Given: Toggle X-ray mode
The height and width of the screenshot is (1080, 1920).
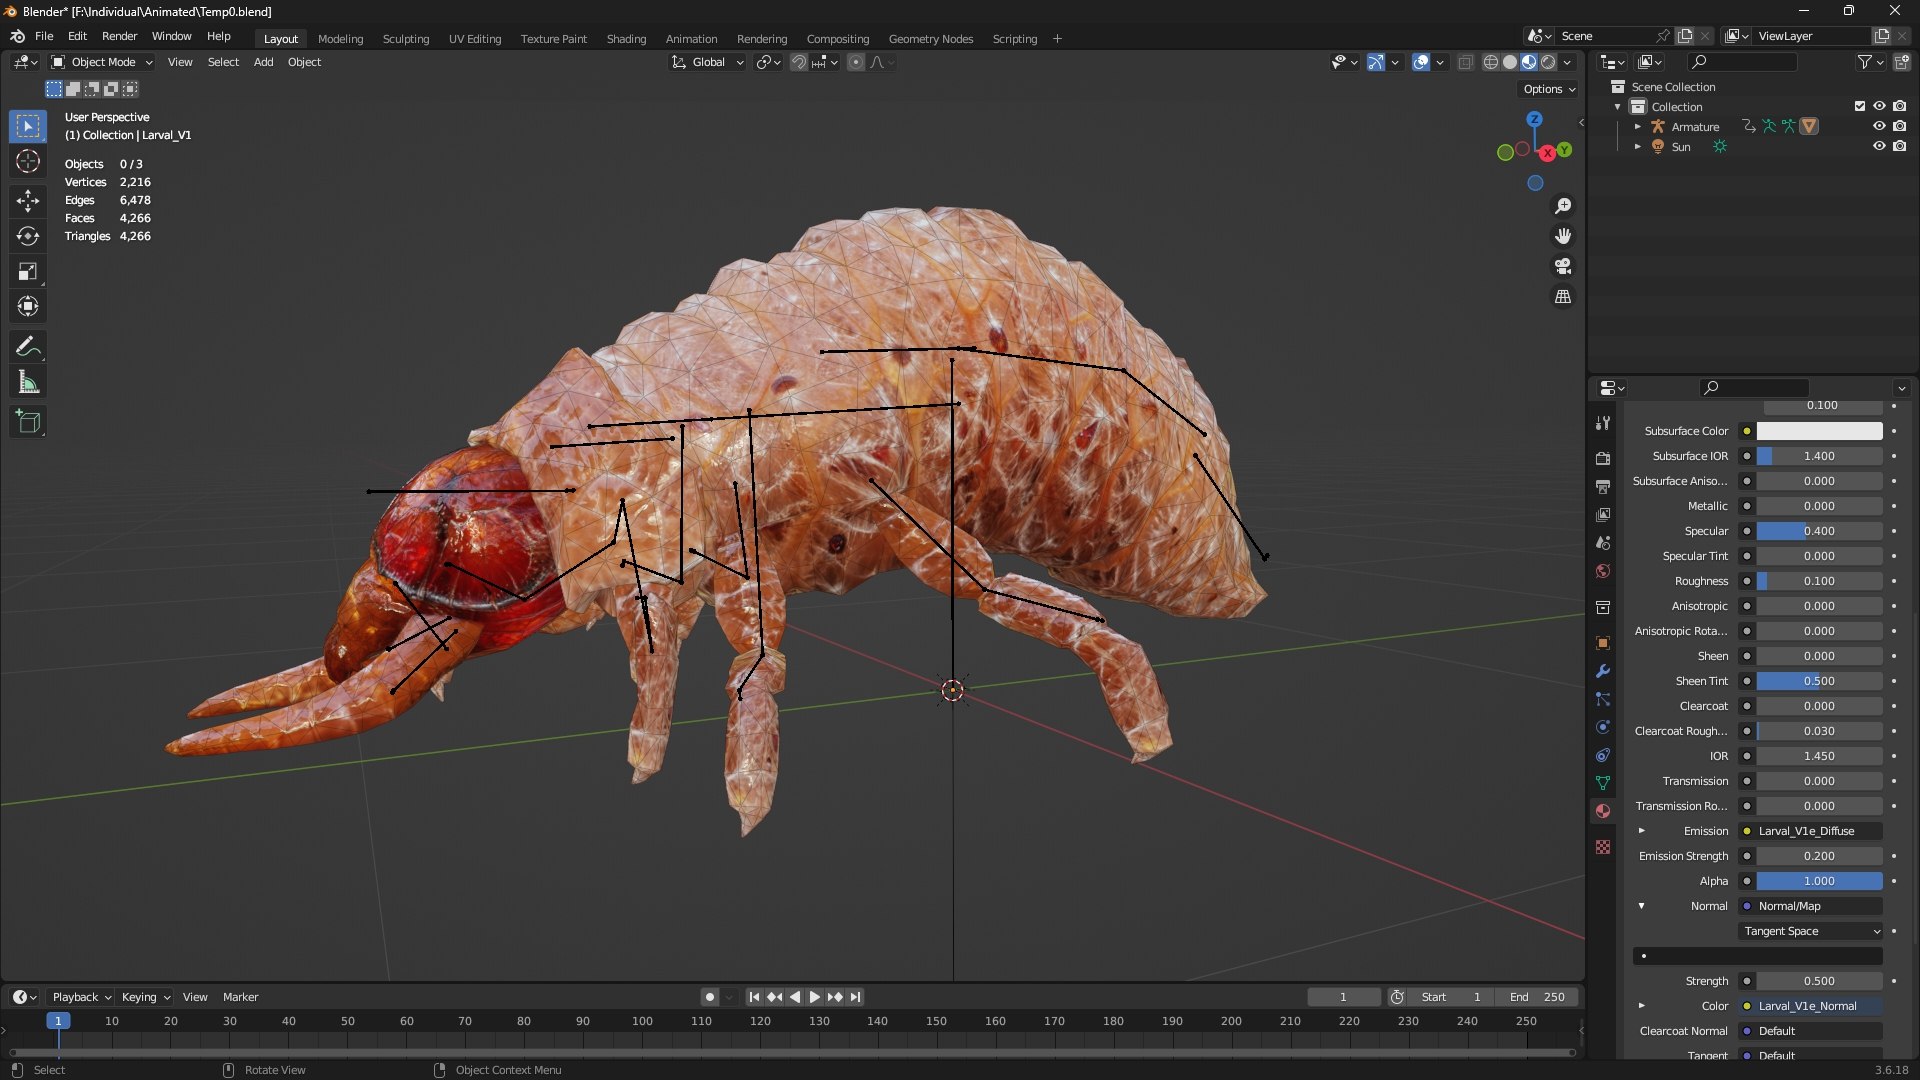Looking at the screenshot, I should point(1465,62).
